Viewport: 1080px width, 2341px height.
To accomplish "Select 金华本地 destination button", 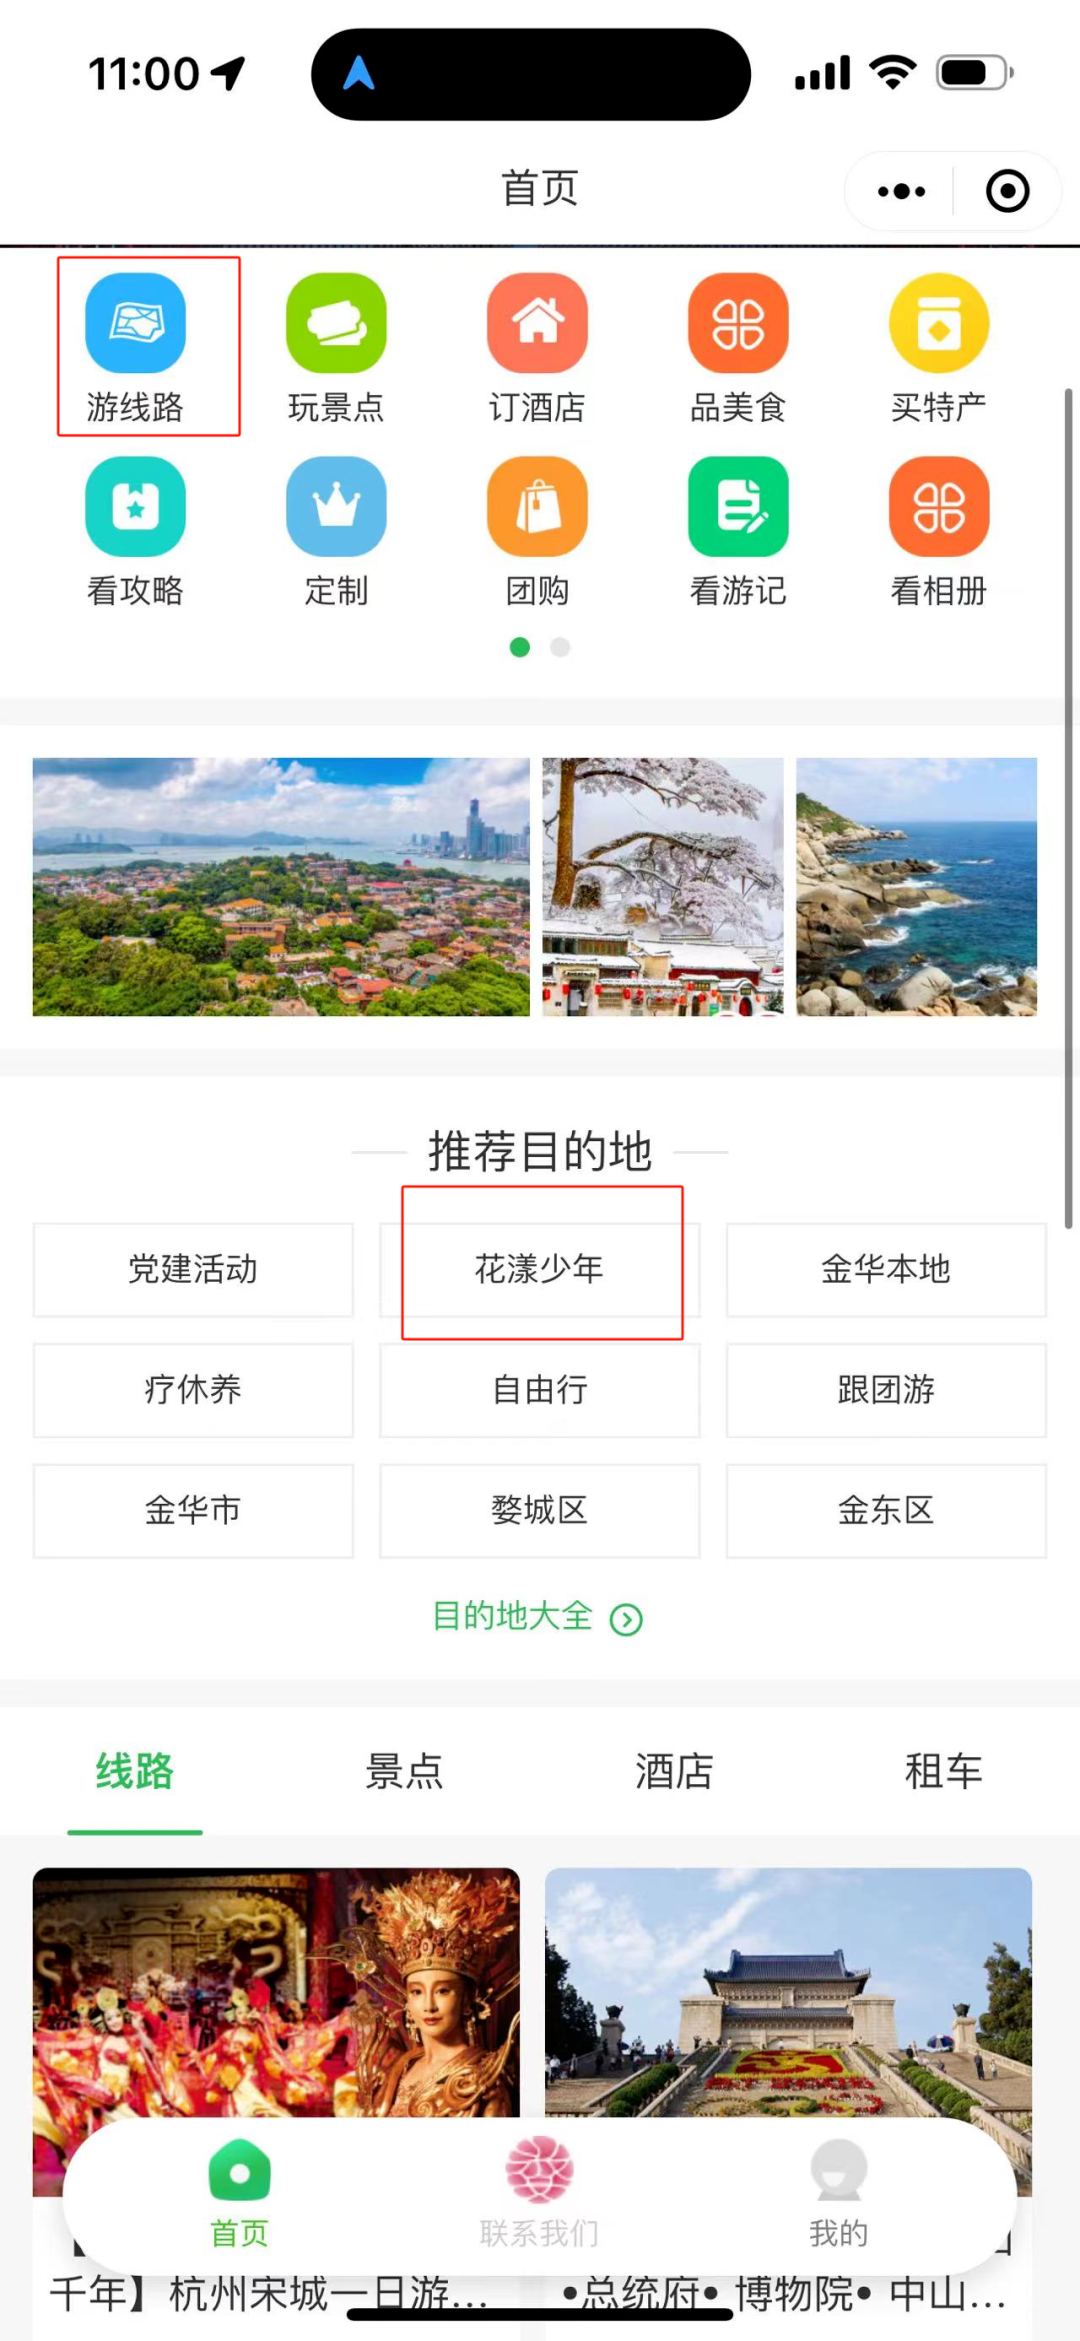I will 886,1269.
